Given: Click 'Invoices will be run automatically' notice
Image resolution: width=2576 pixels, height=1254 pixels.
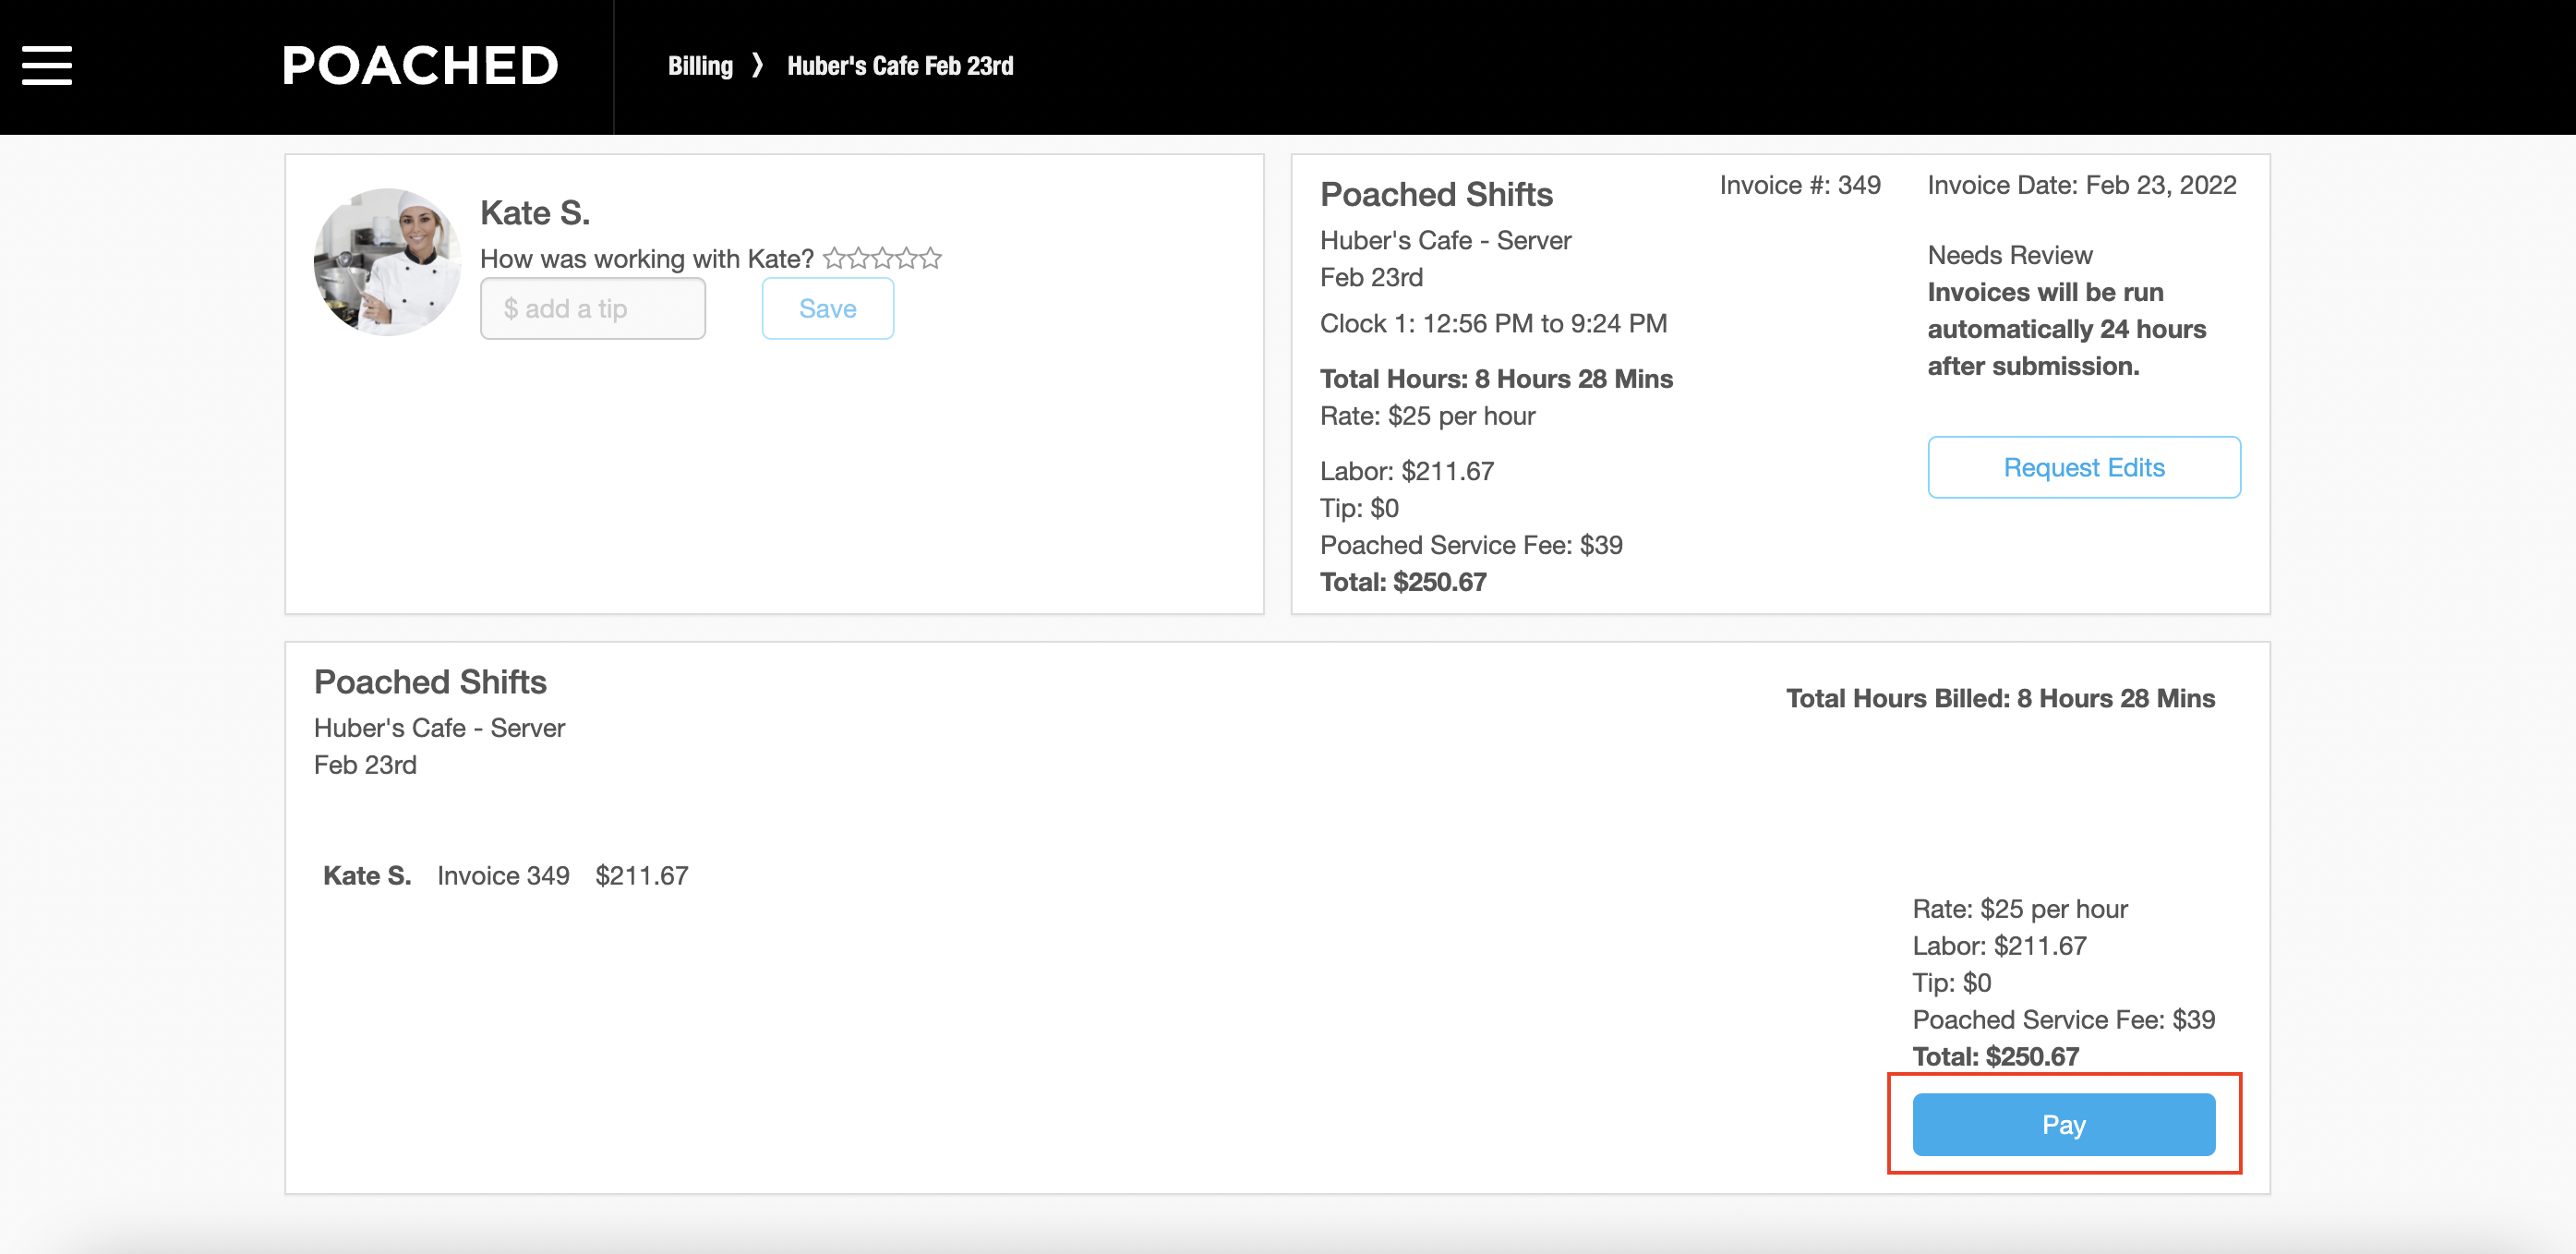Looking at the screenshot, I should 2066,329.
